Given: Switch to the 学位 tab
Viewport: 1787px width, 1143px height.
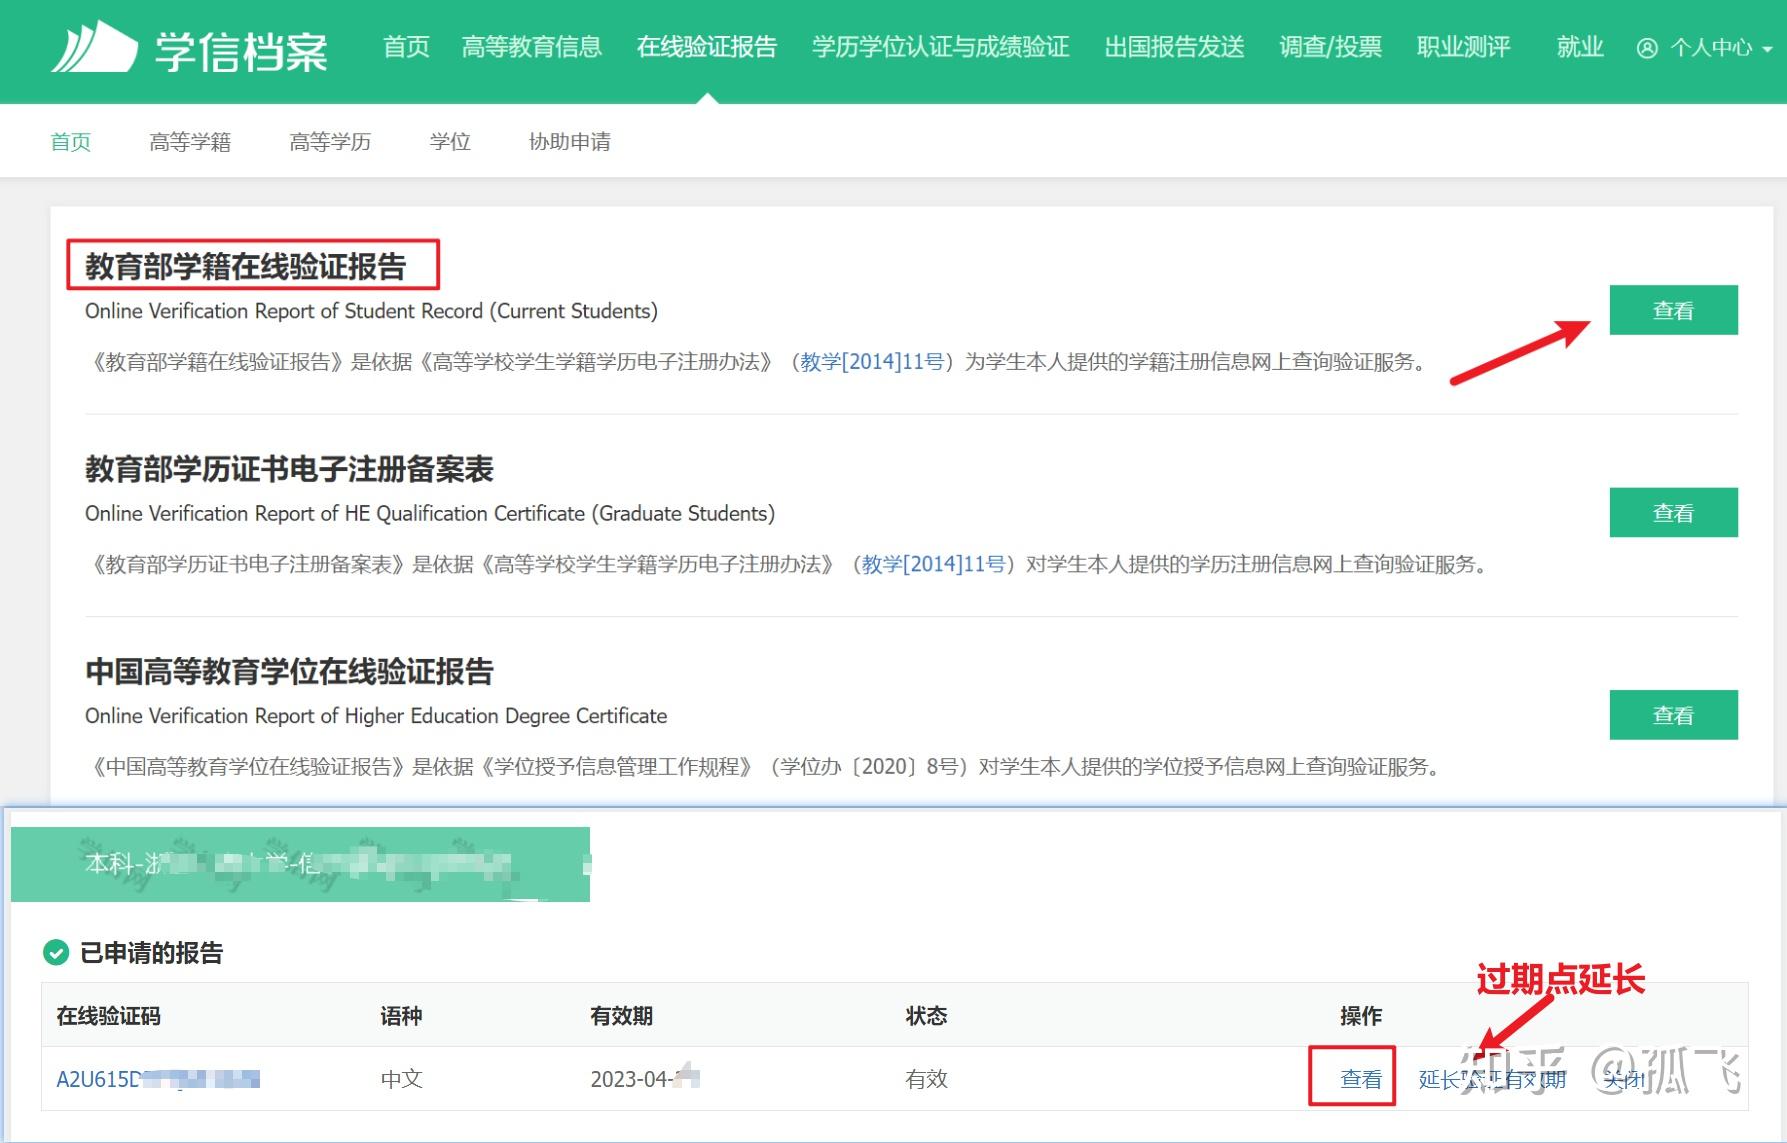Looking at the screenshot, I should click(449, 141).
